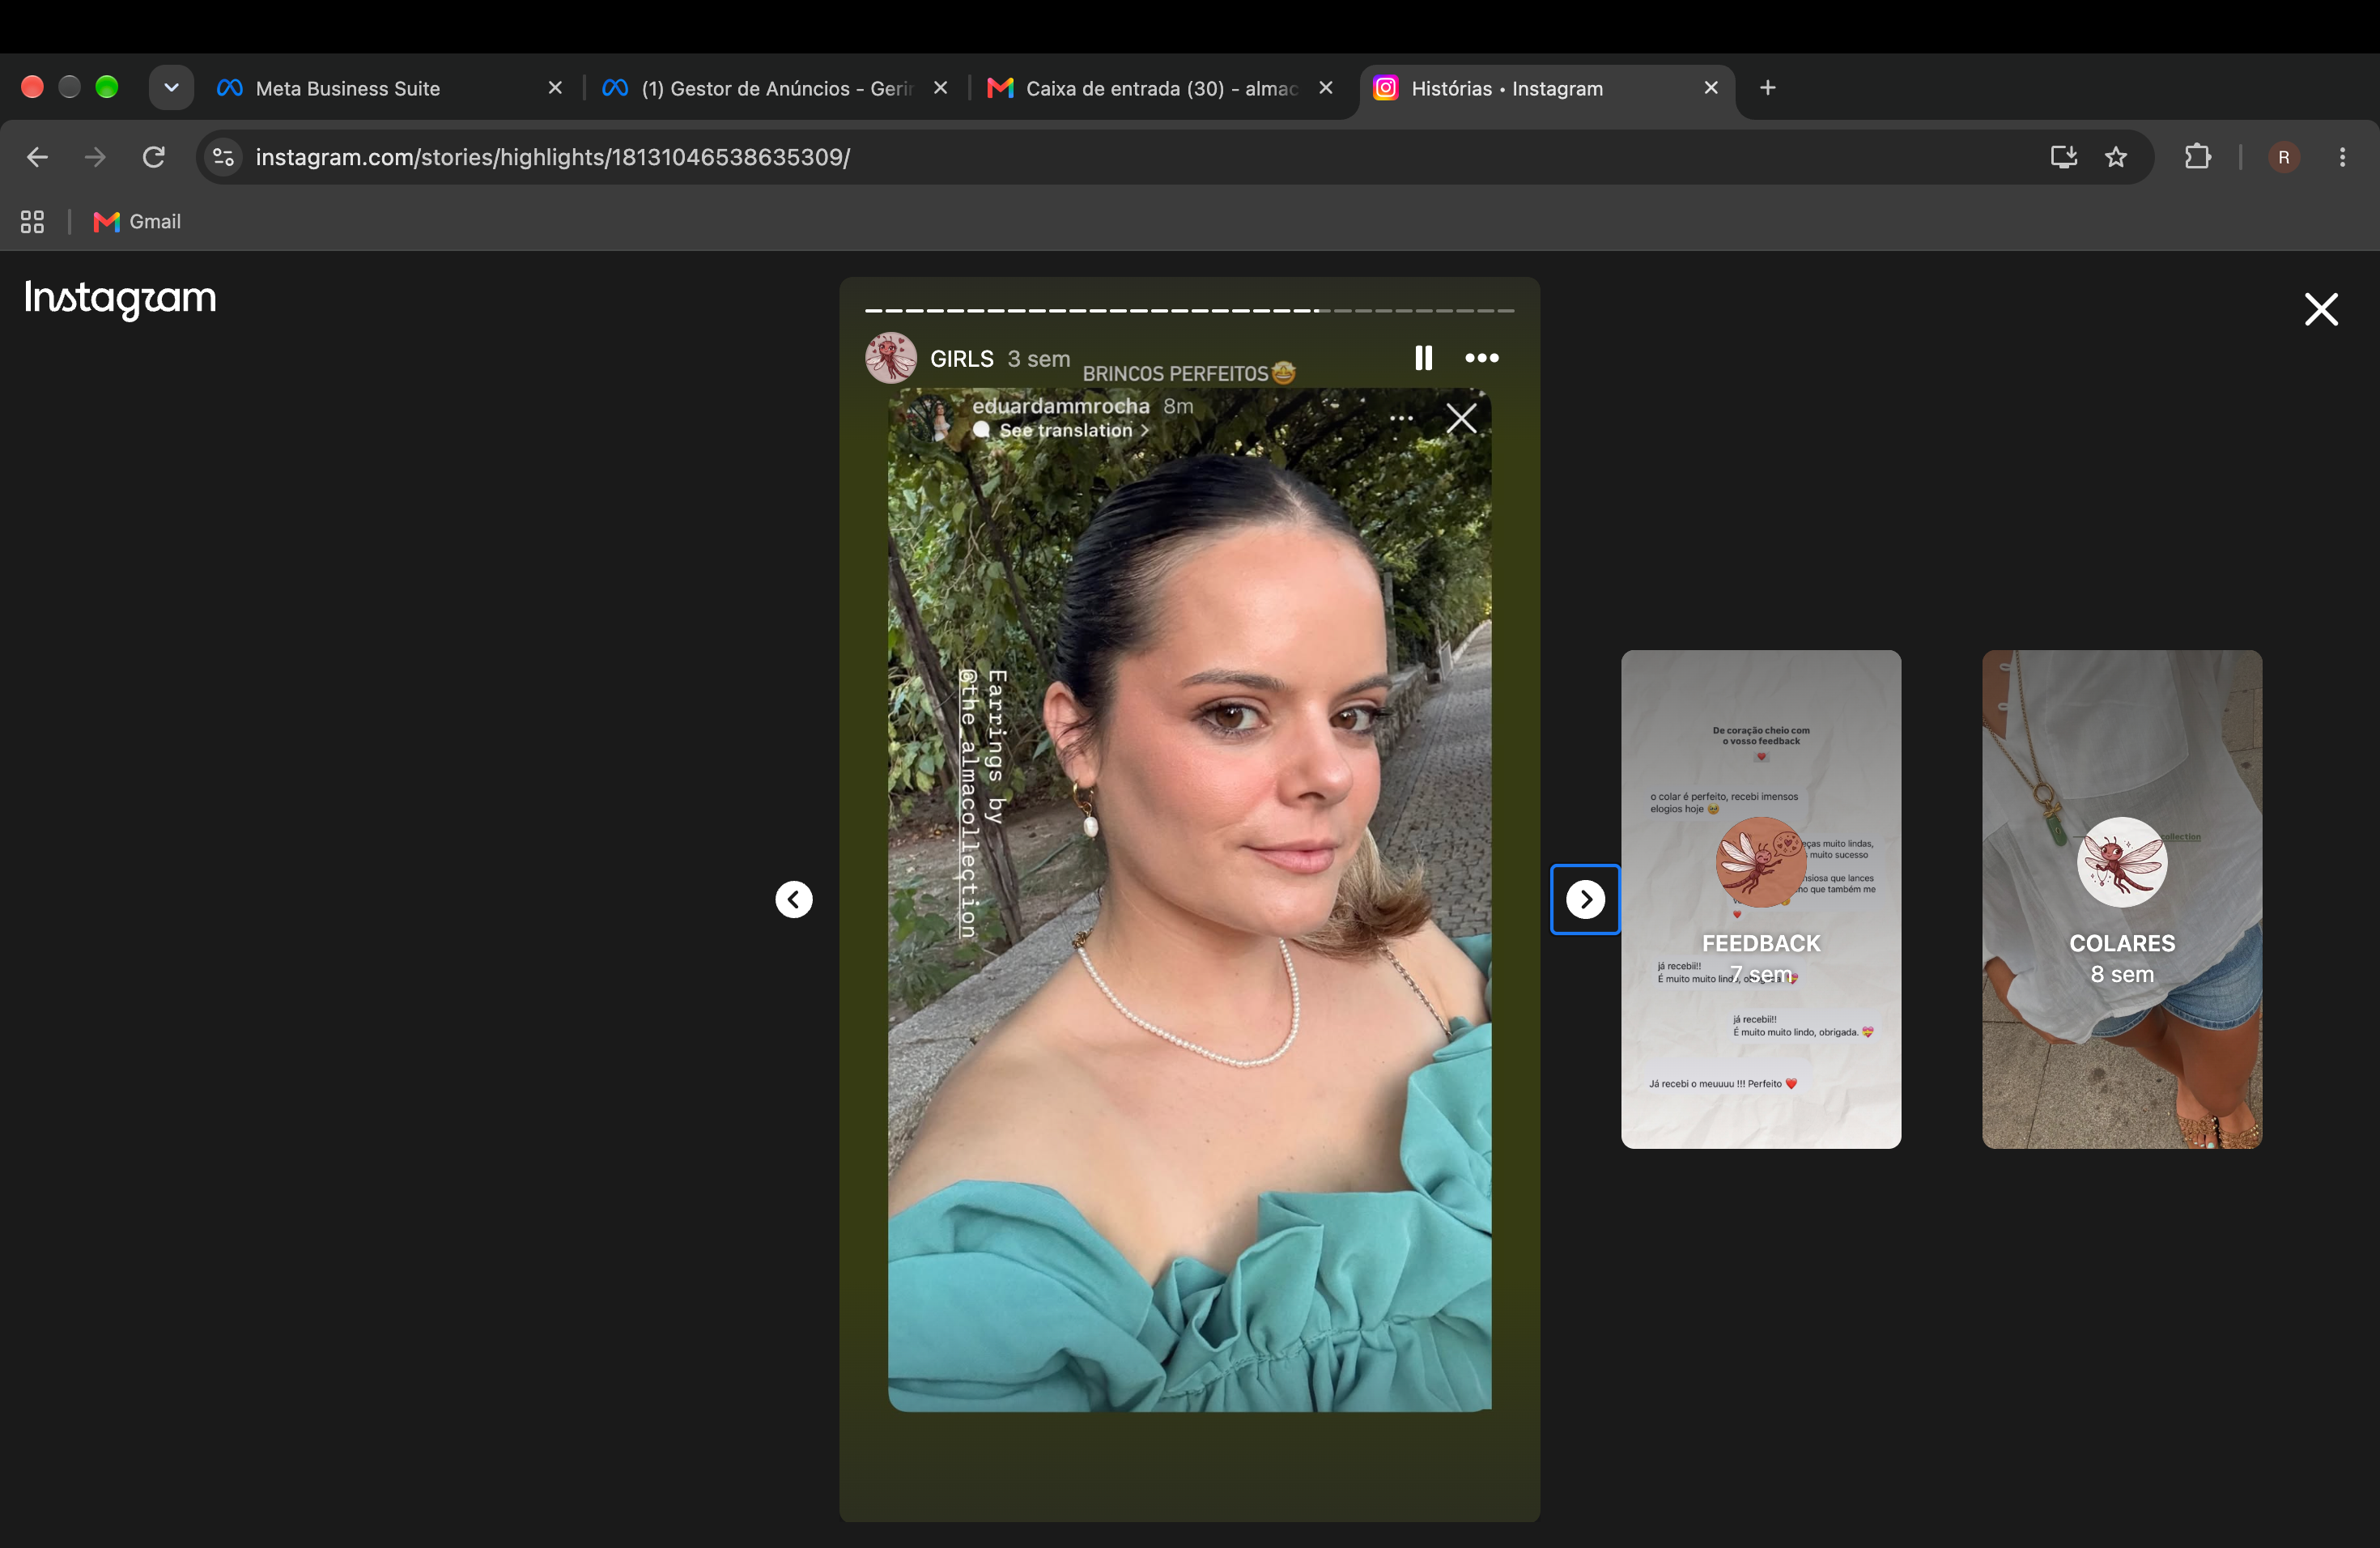This screenshot has width=2380, height=1548.
Task: Go to the previous story
Action: pos(794,899)
